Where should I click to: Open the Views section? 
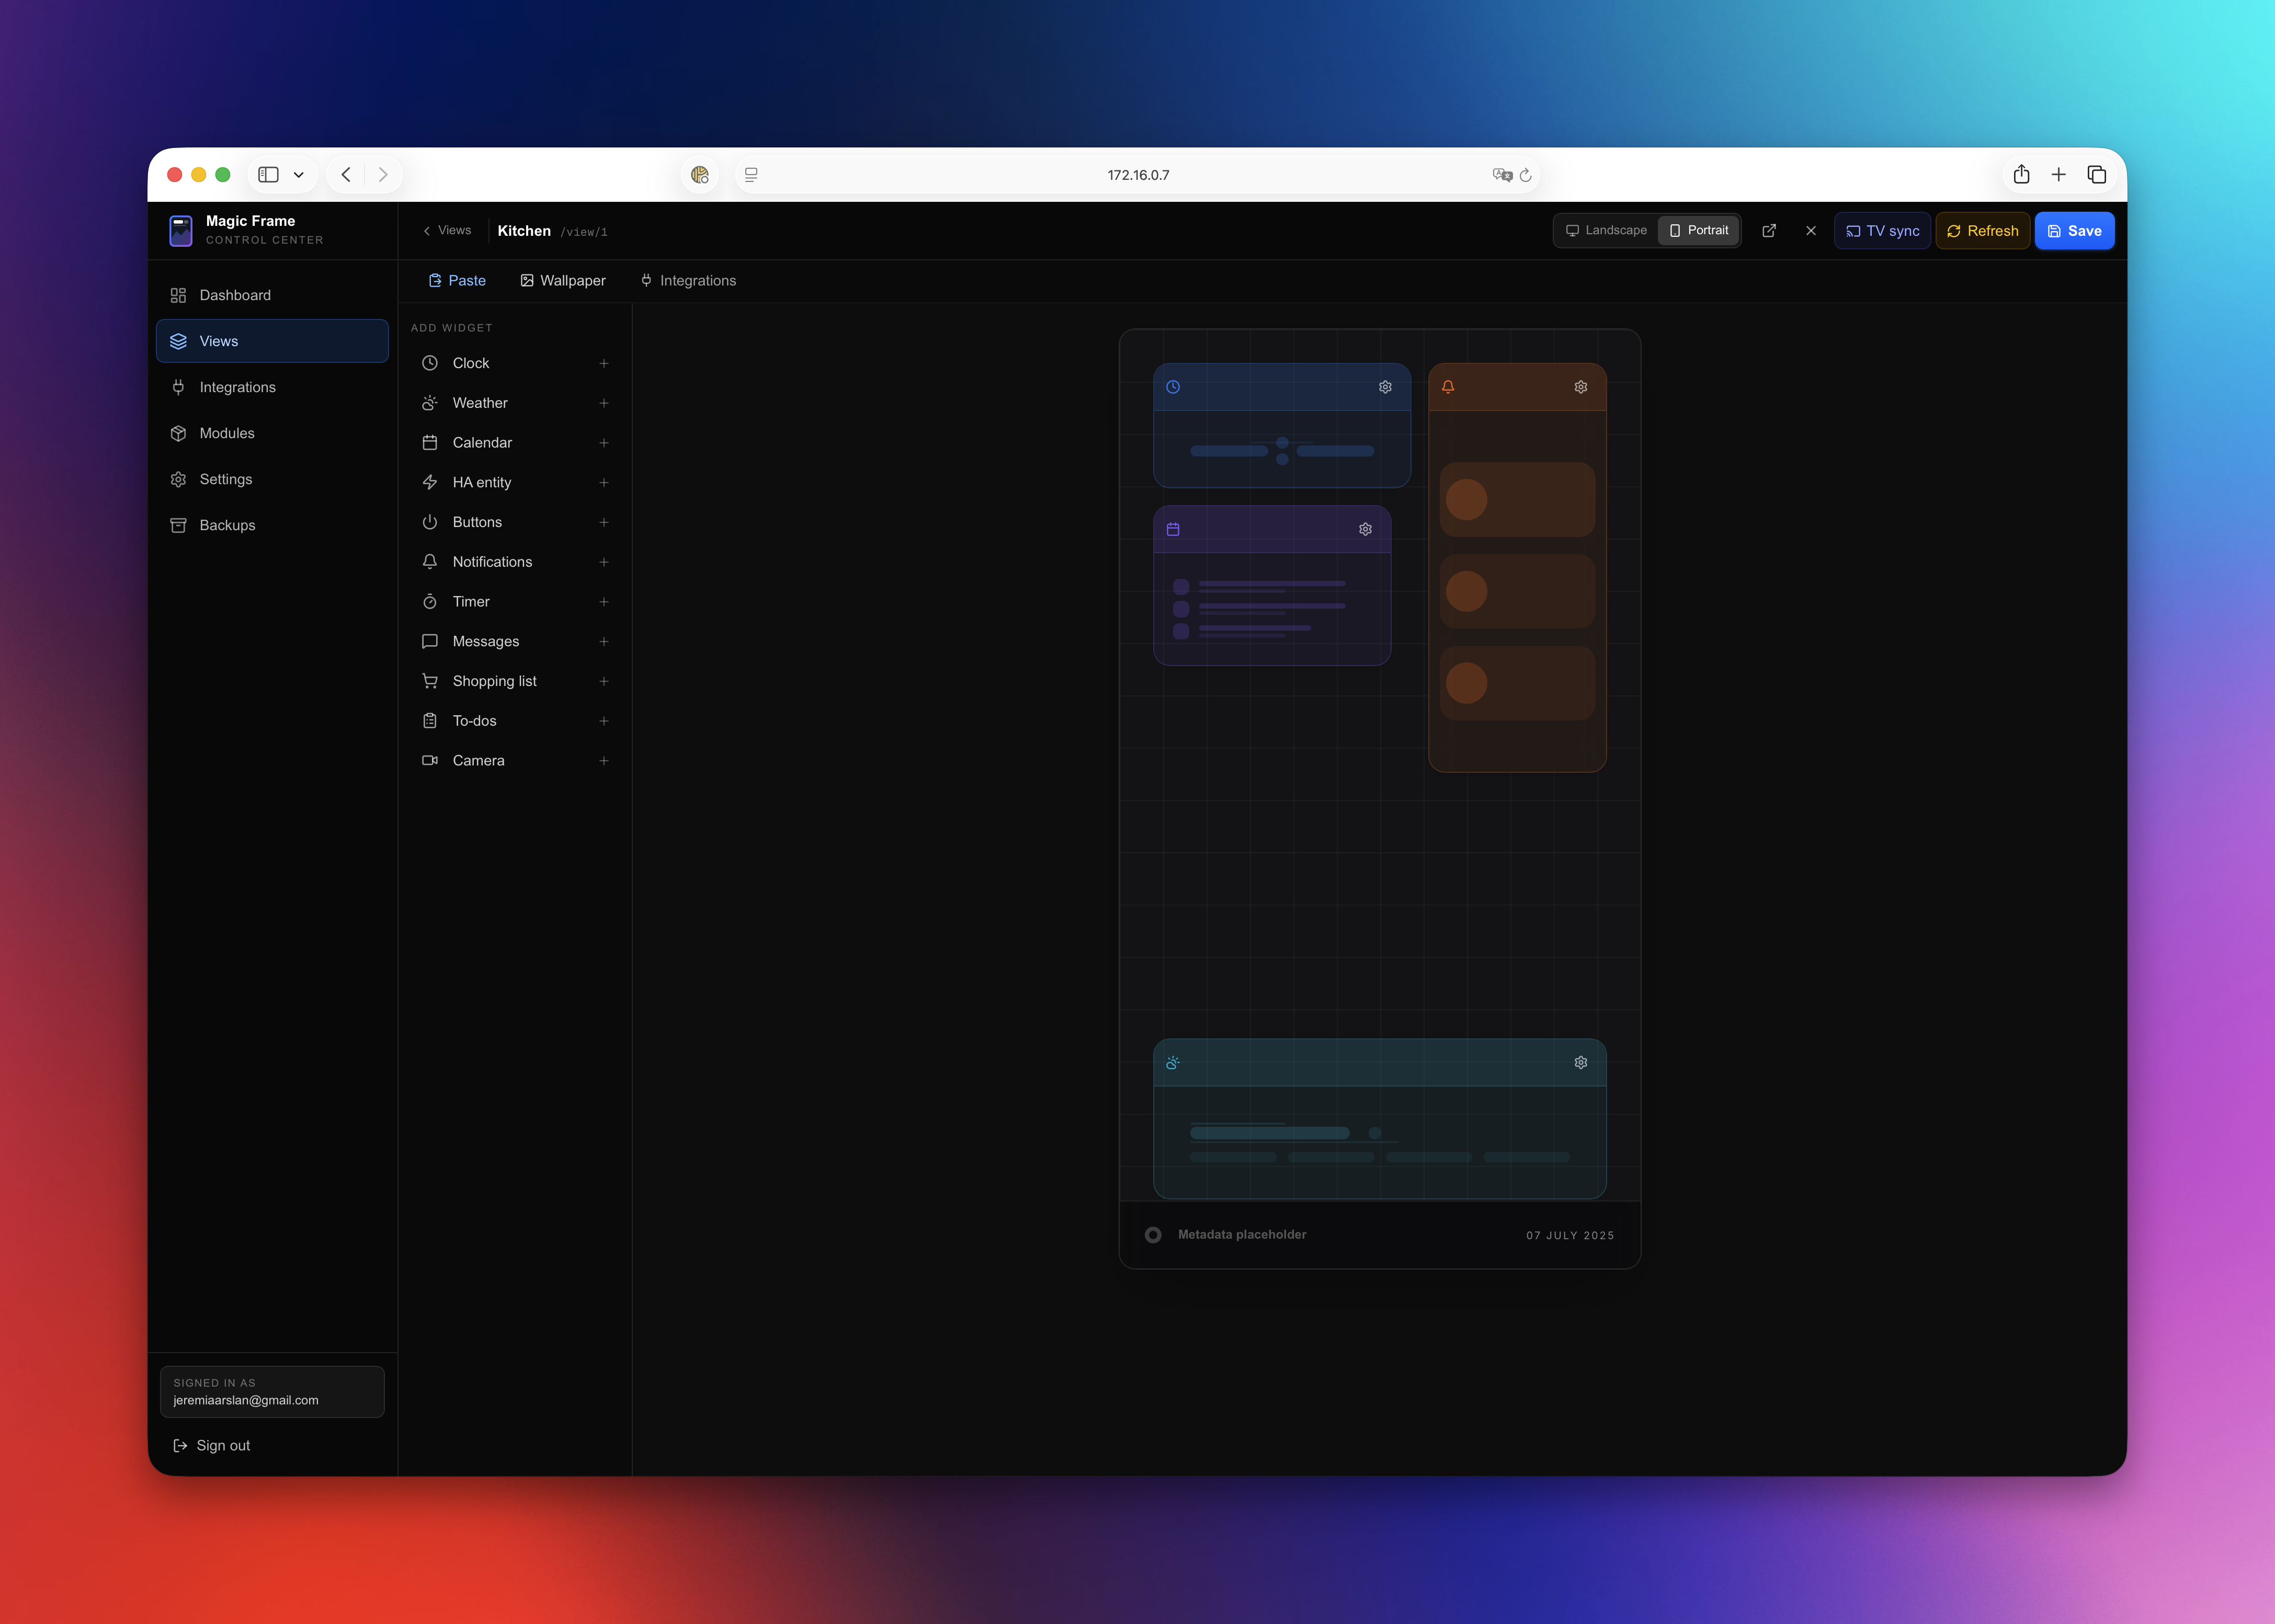[272, 341]
